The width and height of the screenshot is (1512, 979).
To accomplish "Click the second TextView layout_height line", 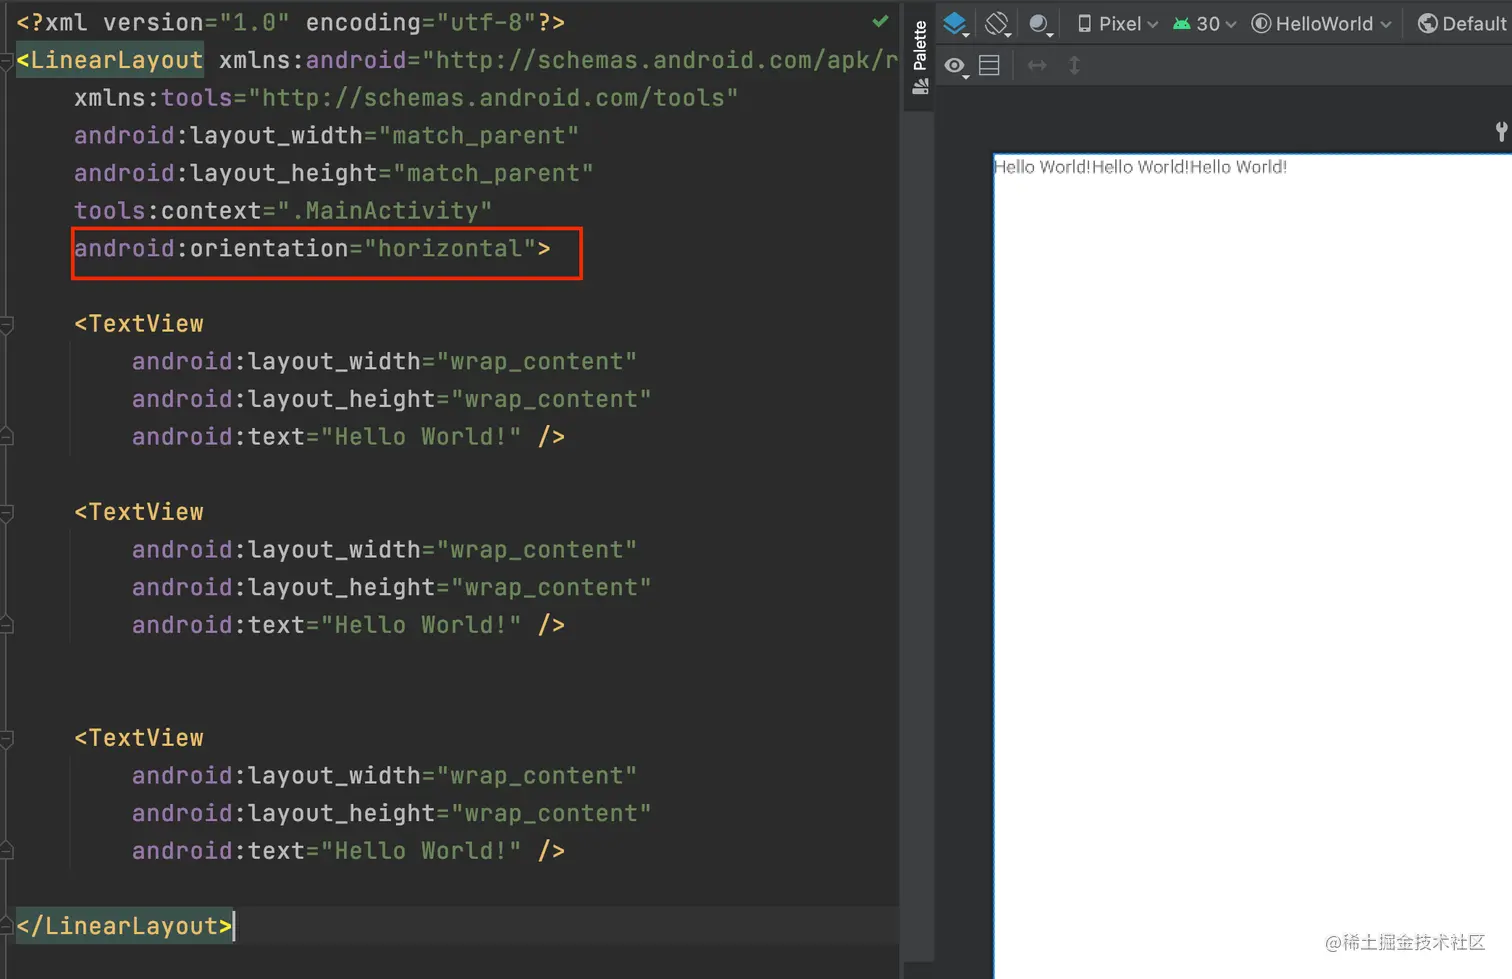I will (391, 587).
